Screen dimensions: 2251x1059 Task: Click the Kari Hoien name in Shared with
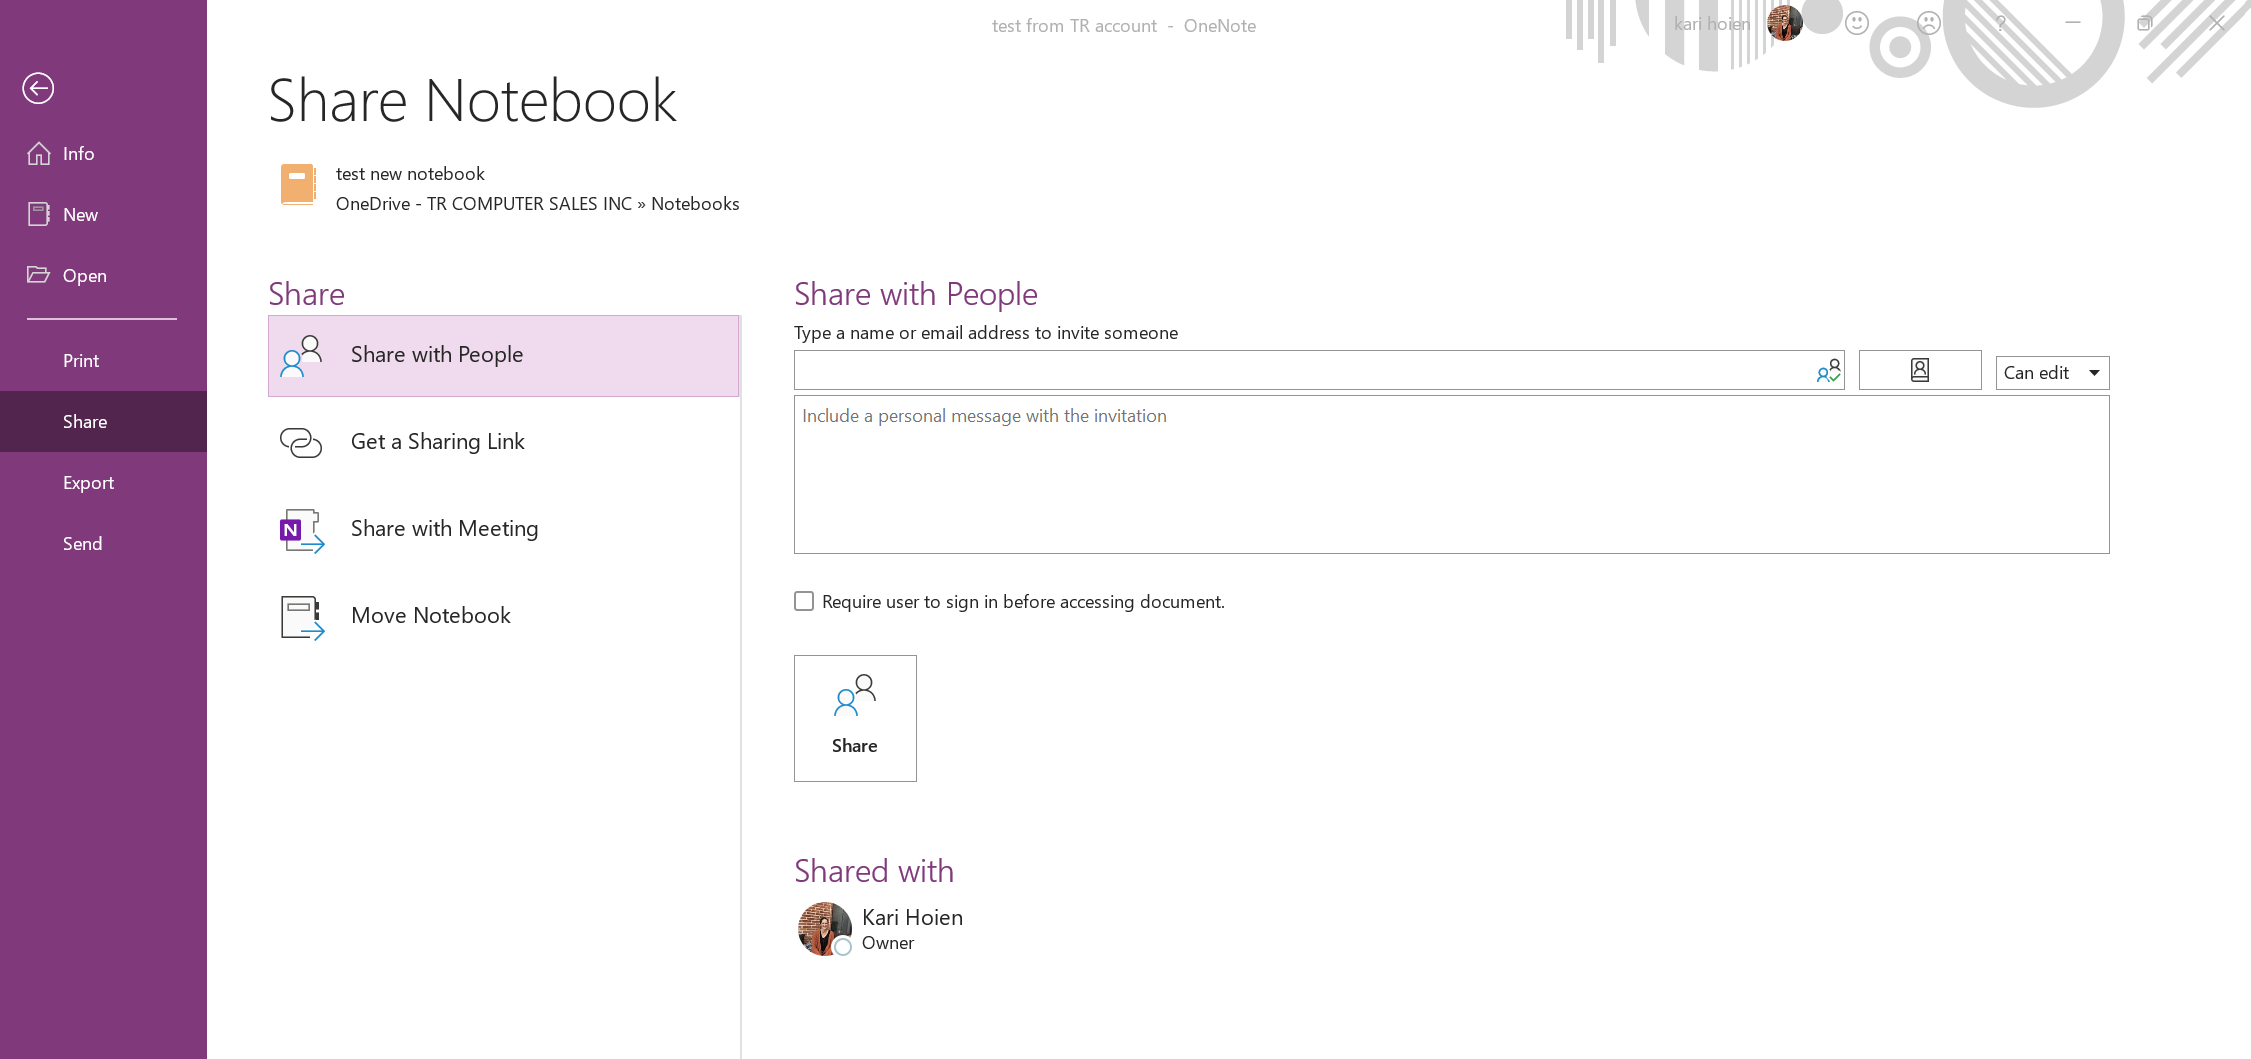click(x=912, y=917)
